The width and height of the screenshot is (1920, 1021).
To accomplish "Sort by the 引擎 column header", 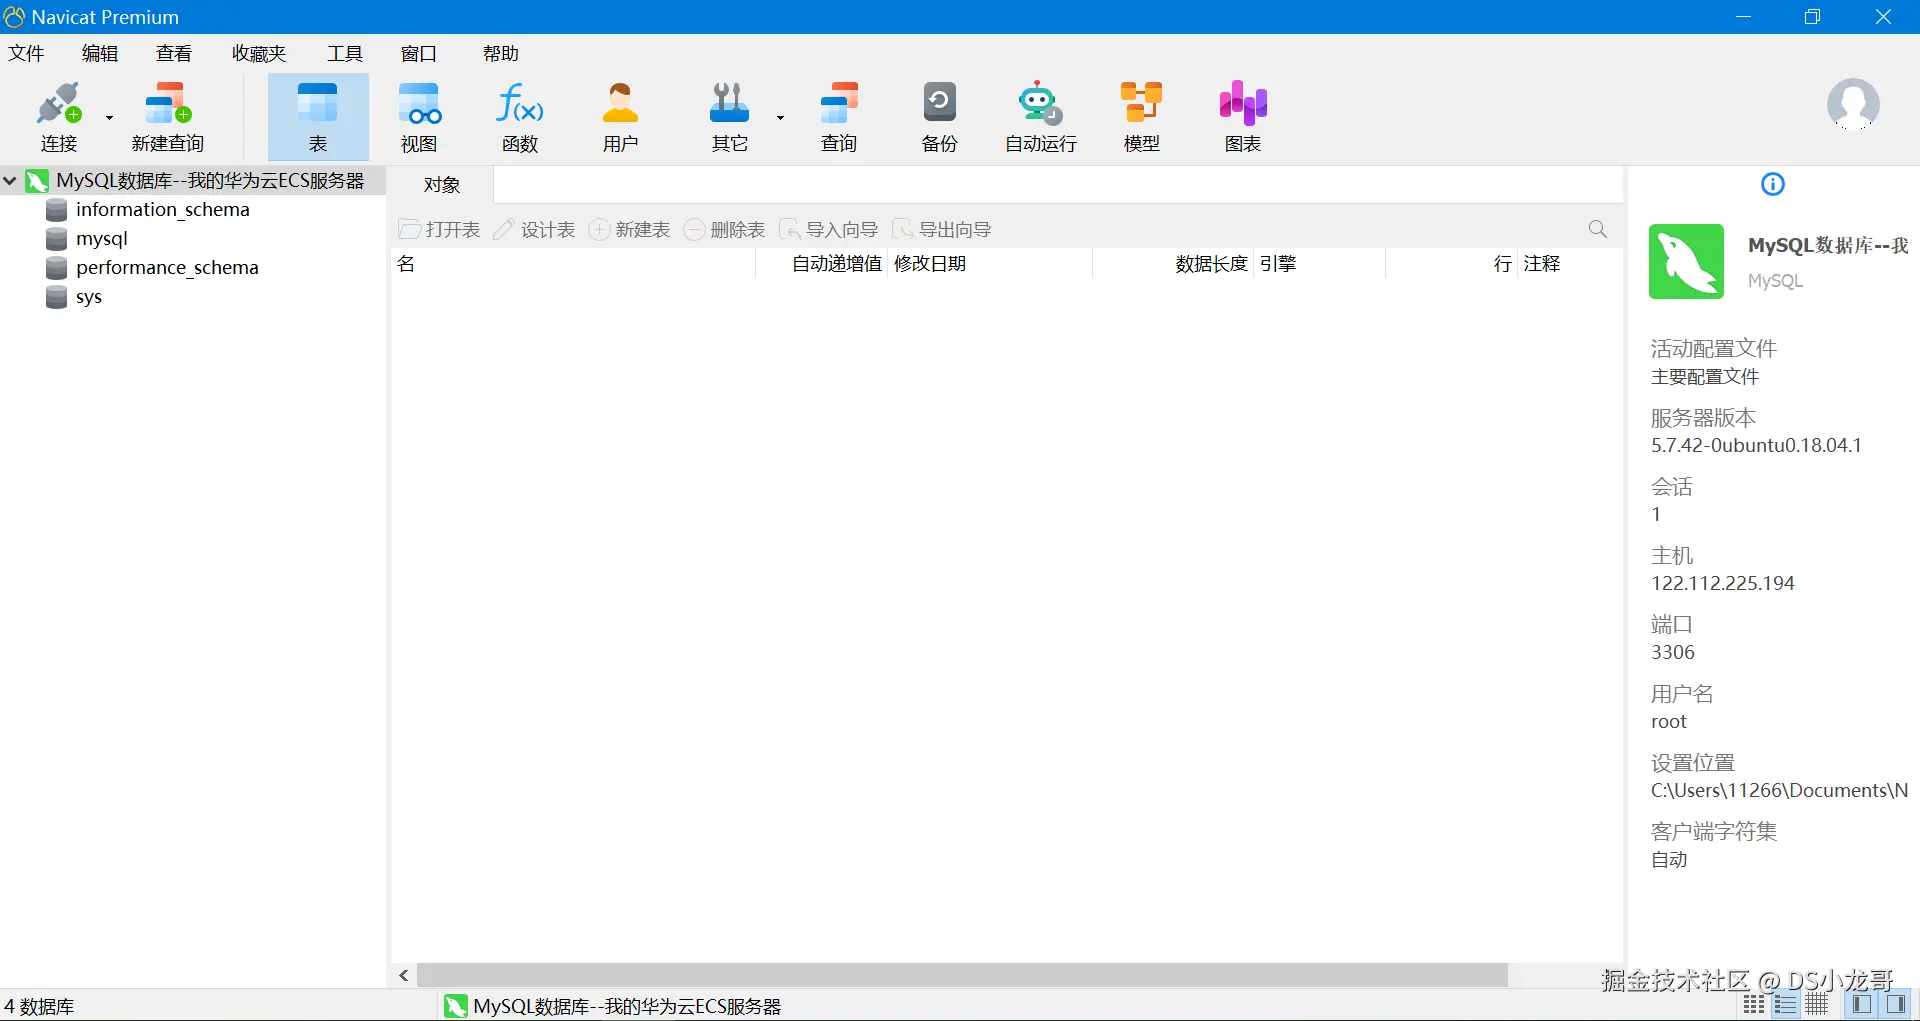I will [1319, 264].
